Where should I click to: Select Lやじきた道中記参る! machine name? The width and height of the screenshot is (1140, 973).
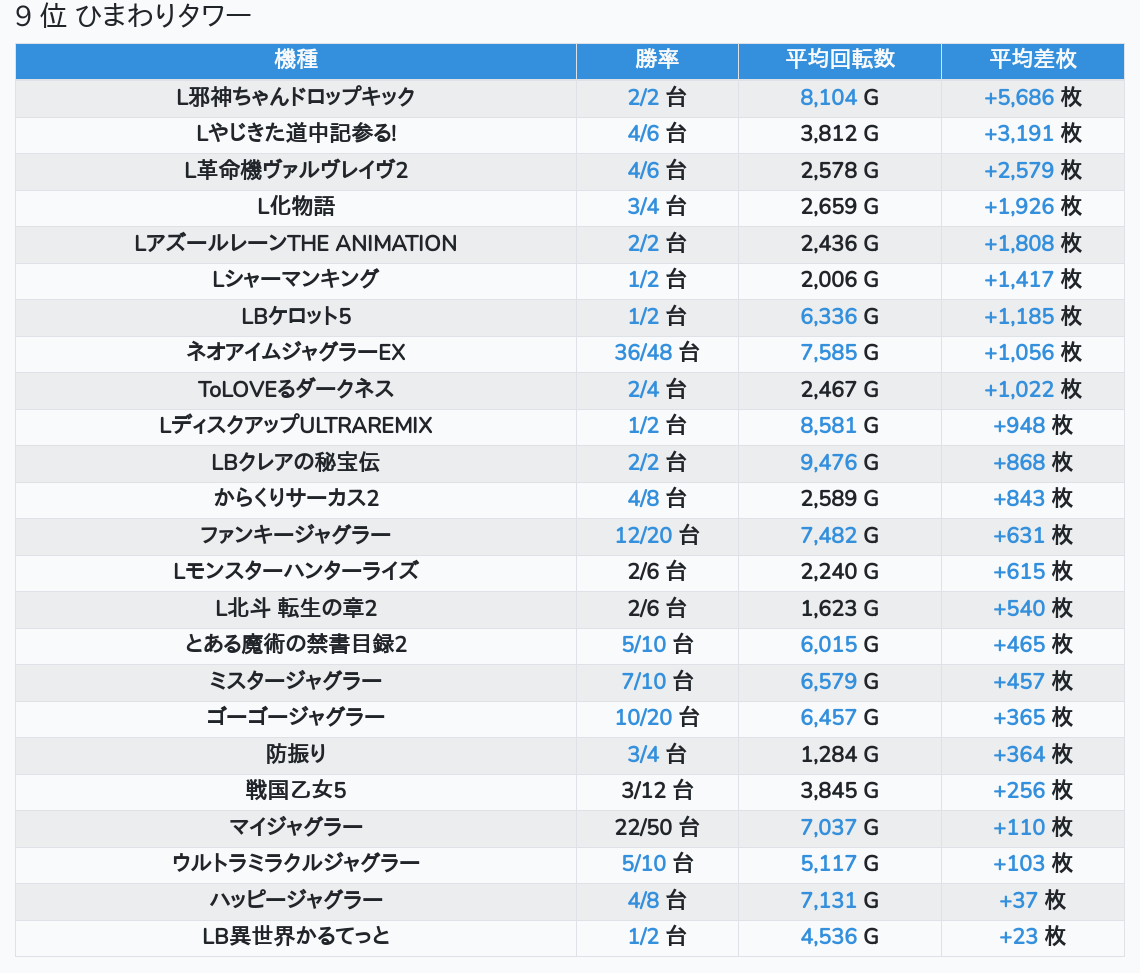(x=296, y=133)
